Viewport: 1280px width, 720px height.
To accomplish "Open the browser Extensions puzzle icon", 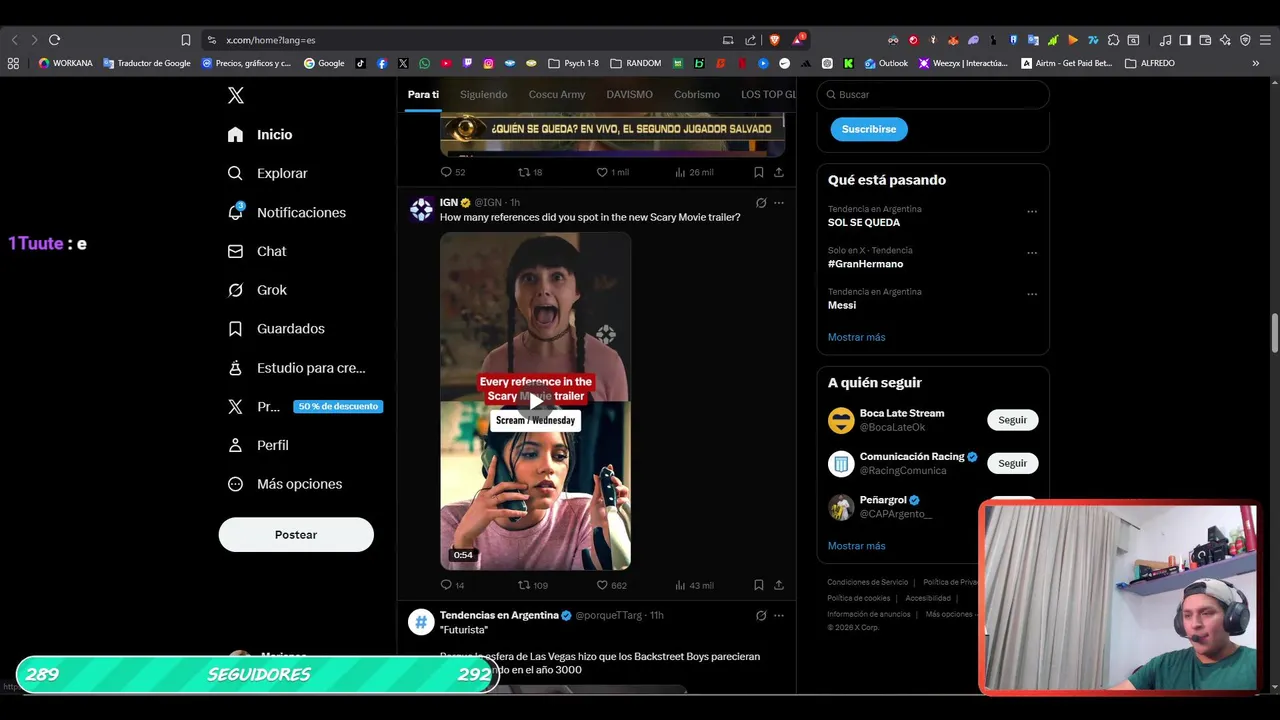I will click(1113, 40).
